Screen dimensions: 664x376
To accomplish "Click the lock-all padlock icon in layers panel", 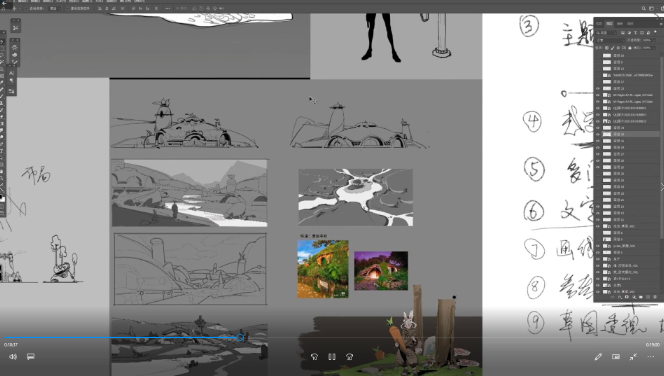I will pyautogui.click(x=630, y=48).
